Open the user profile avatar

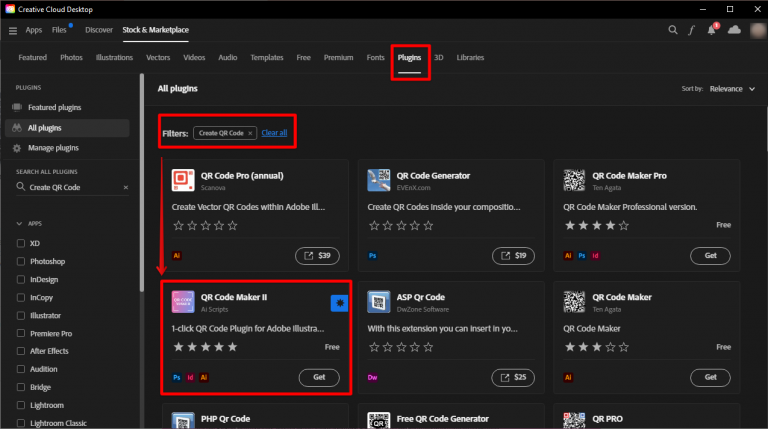[755, 31]
